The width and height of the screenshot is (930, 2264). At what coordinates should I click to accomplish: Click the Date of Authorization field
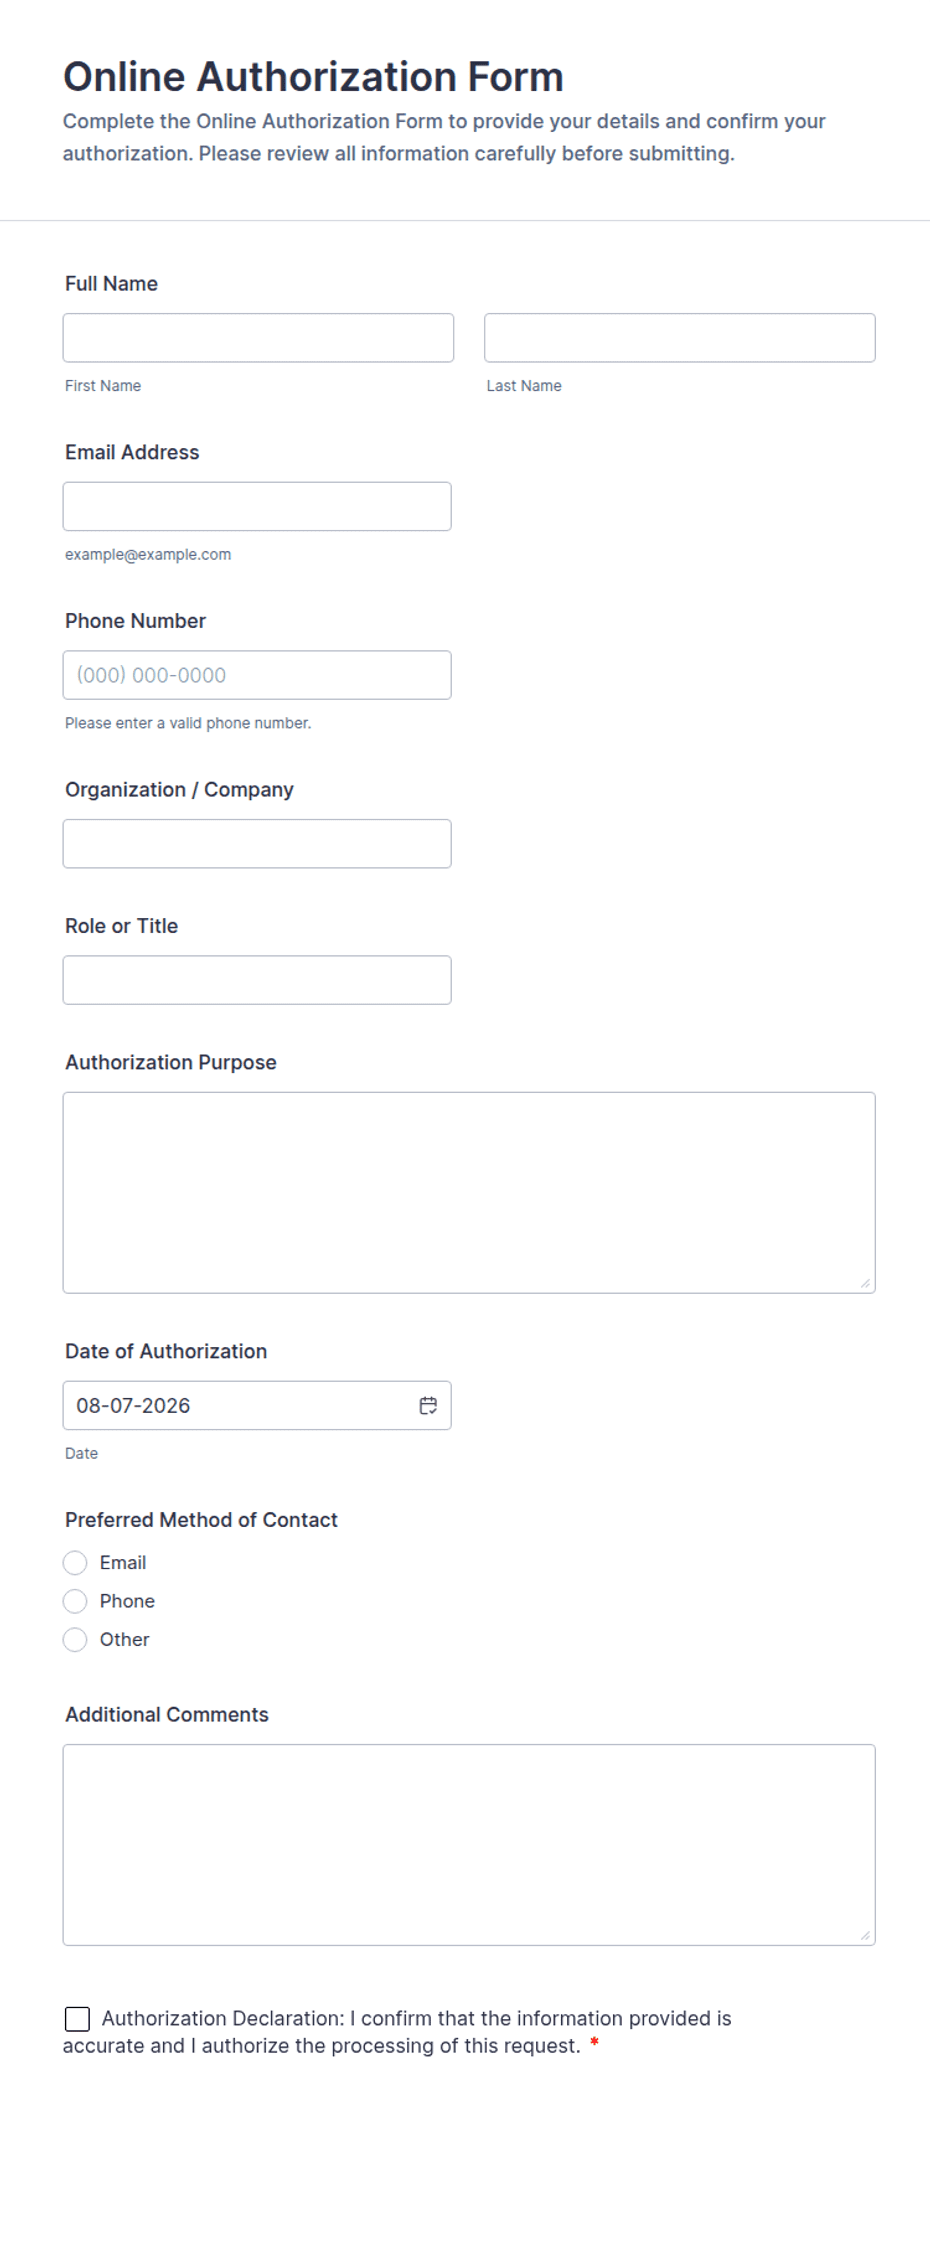point(257,1405)
